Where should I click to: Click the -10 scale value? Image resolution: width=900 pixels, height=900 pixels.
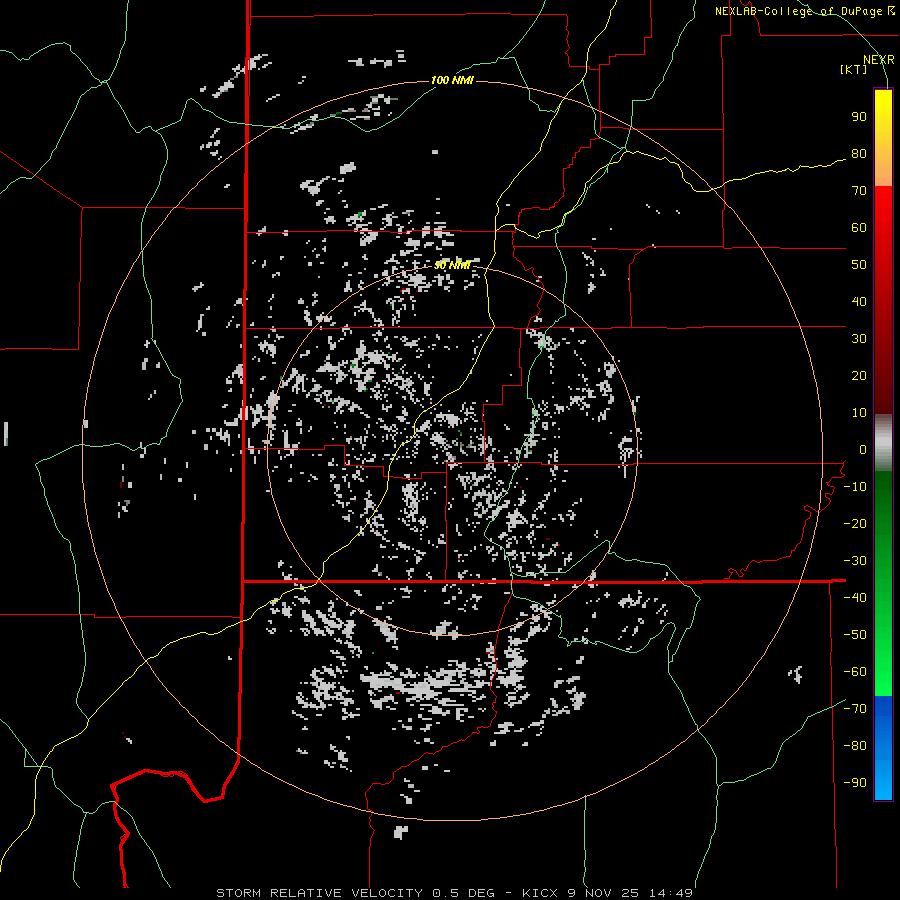pyautogui.click(x=855, y=487)
